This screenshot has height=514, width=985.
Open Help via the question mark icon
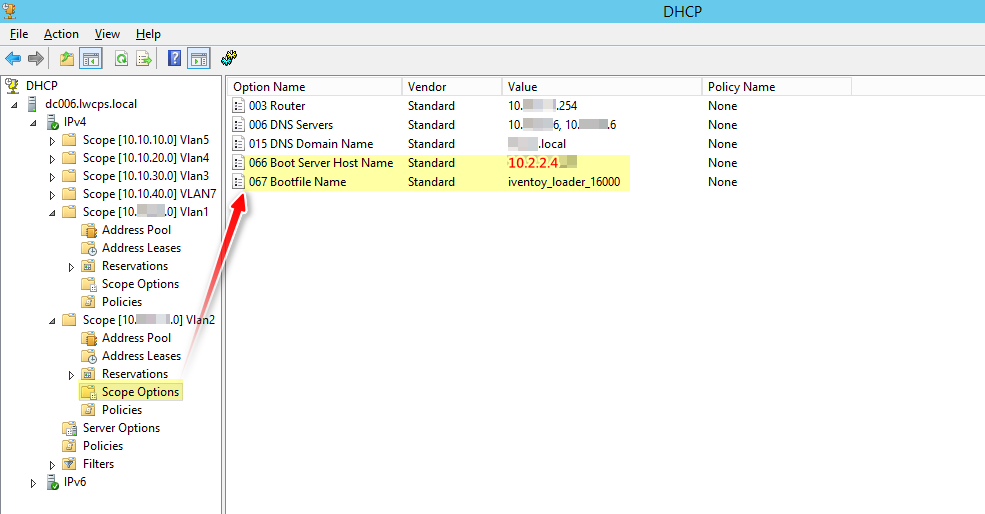tap(174, 59)
